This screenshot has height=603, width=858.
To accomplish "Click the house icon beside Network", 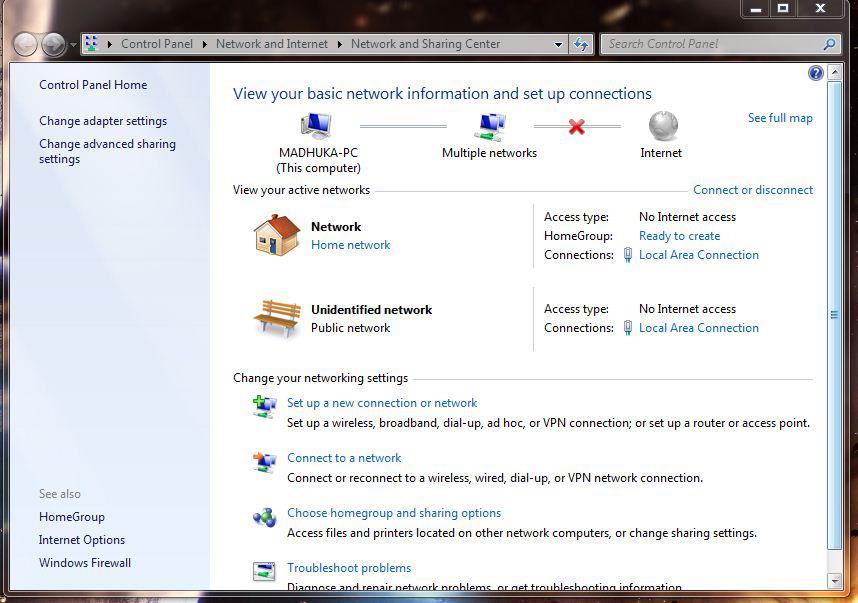I will [275, 235].
